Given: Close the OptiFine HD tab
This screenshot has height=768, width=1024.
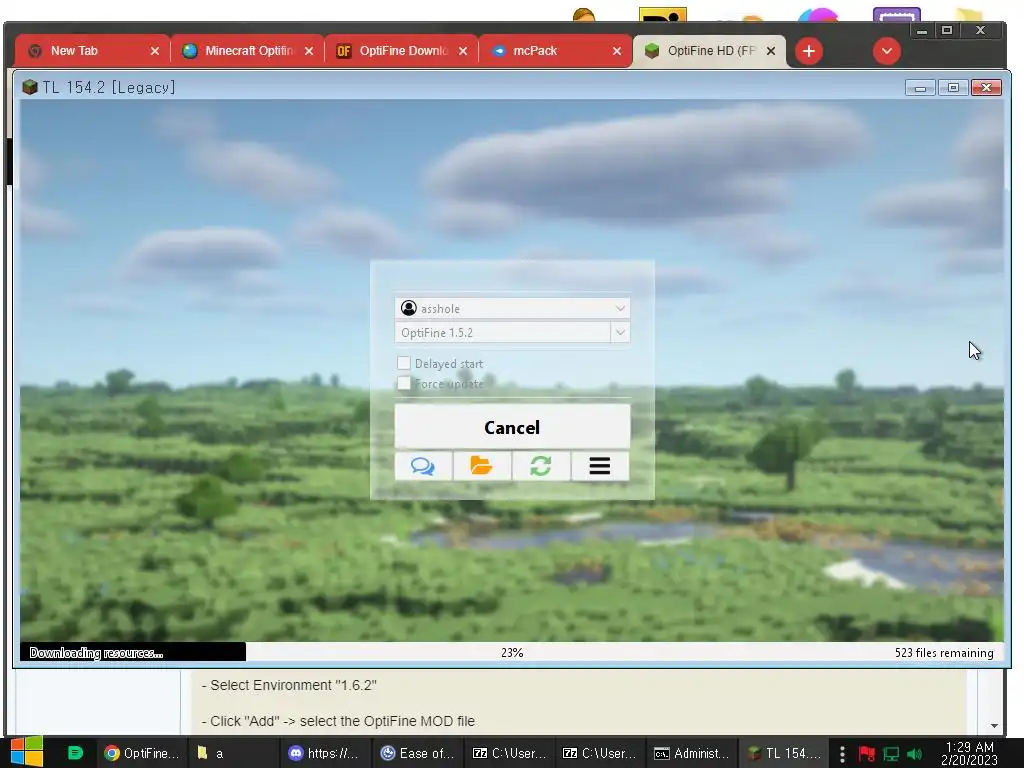Looking at the screenshot, I should (771, 51).
